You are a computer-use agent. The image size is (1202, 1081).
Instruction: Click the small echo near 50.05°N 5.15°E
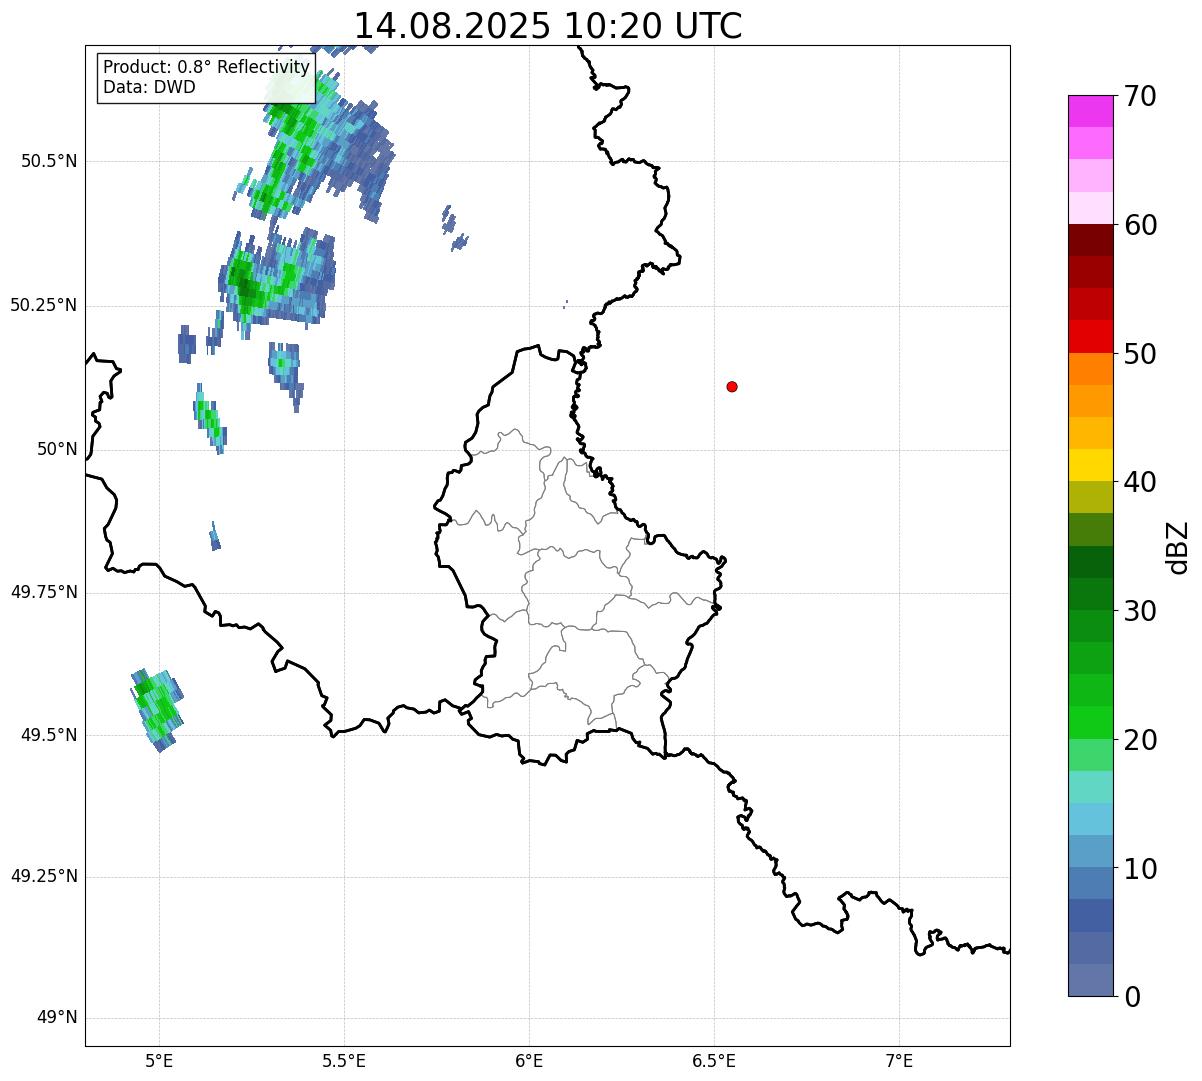[210, 420]
